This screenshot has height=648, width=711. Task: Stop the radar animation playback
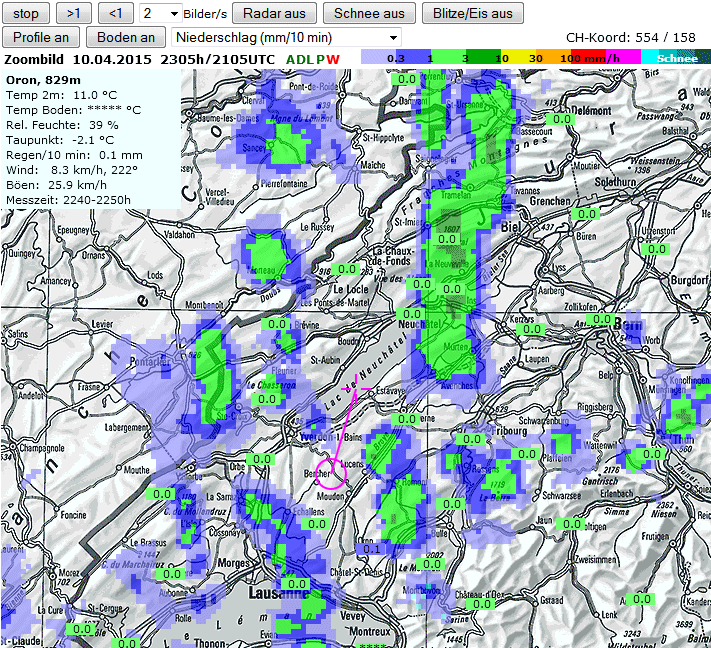coord(26,13)
